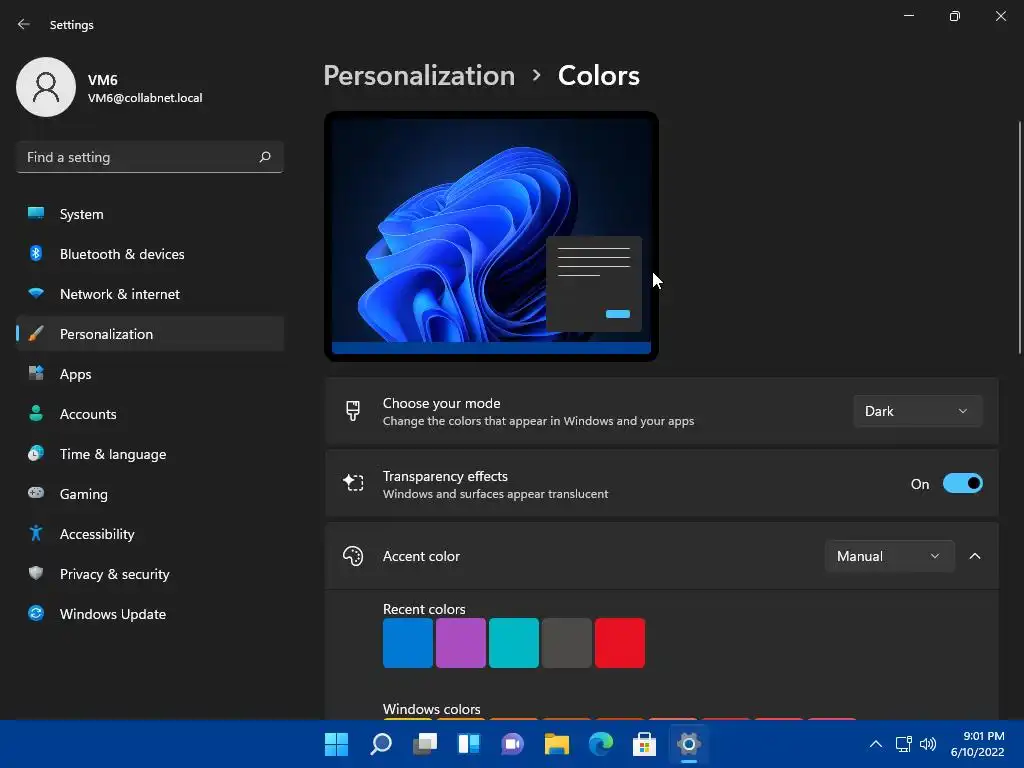Open Privacy & security category
Image resolution: width=1024 pixels, height=768 pixels.
(150, 574)
